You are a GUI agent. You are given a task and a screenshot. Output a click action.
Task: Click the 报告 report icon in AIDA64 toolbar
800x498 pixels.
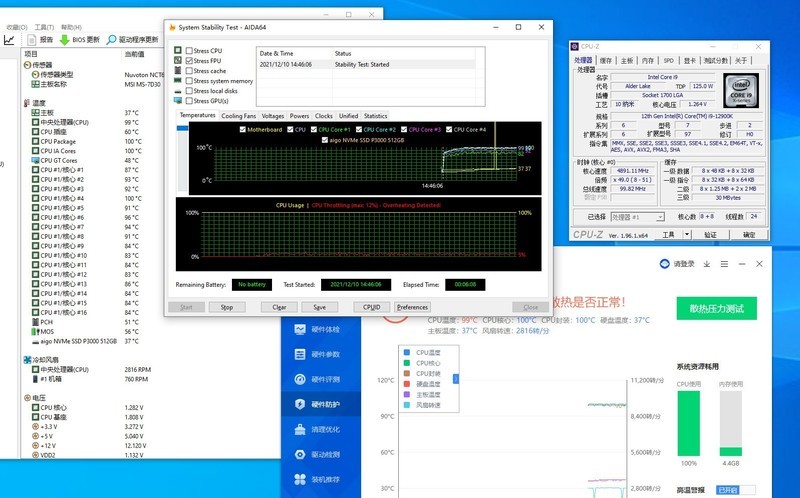pyautogui.click(x=32, y=39)
